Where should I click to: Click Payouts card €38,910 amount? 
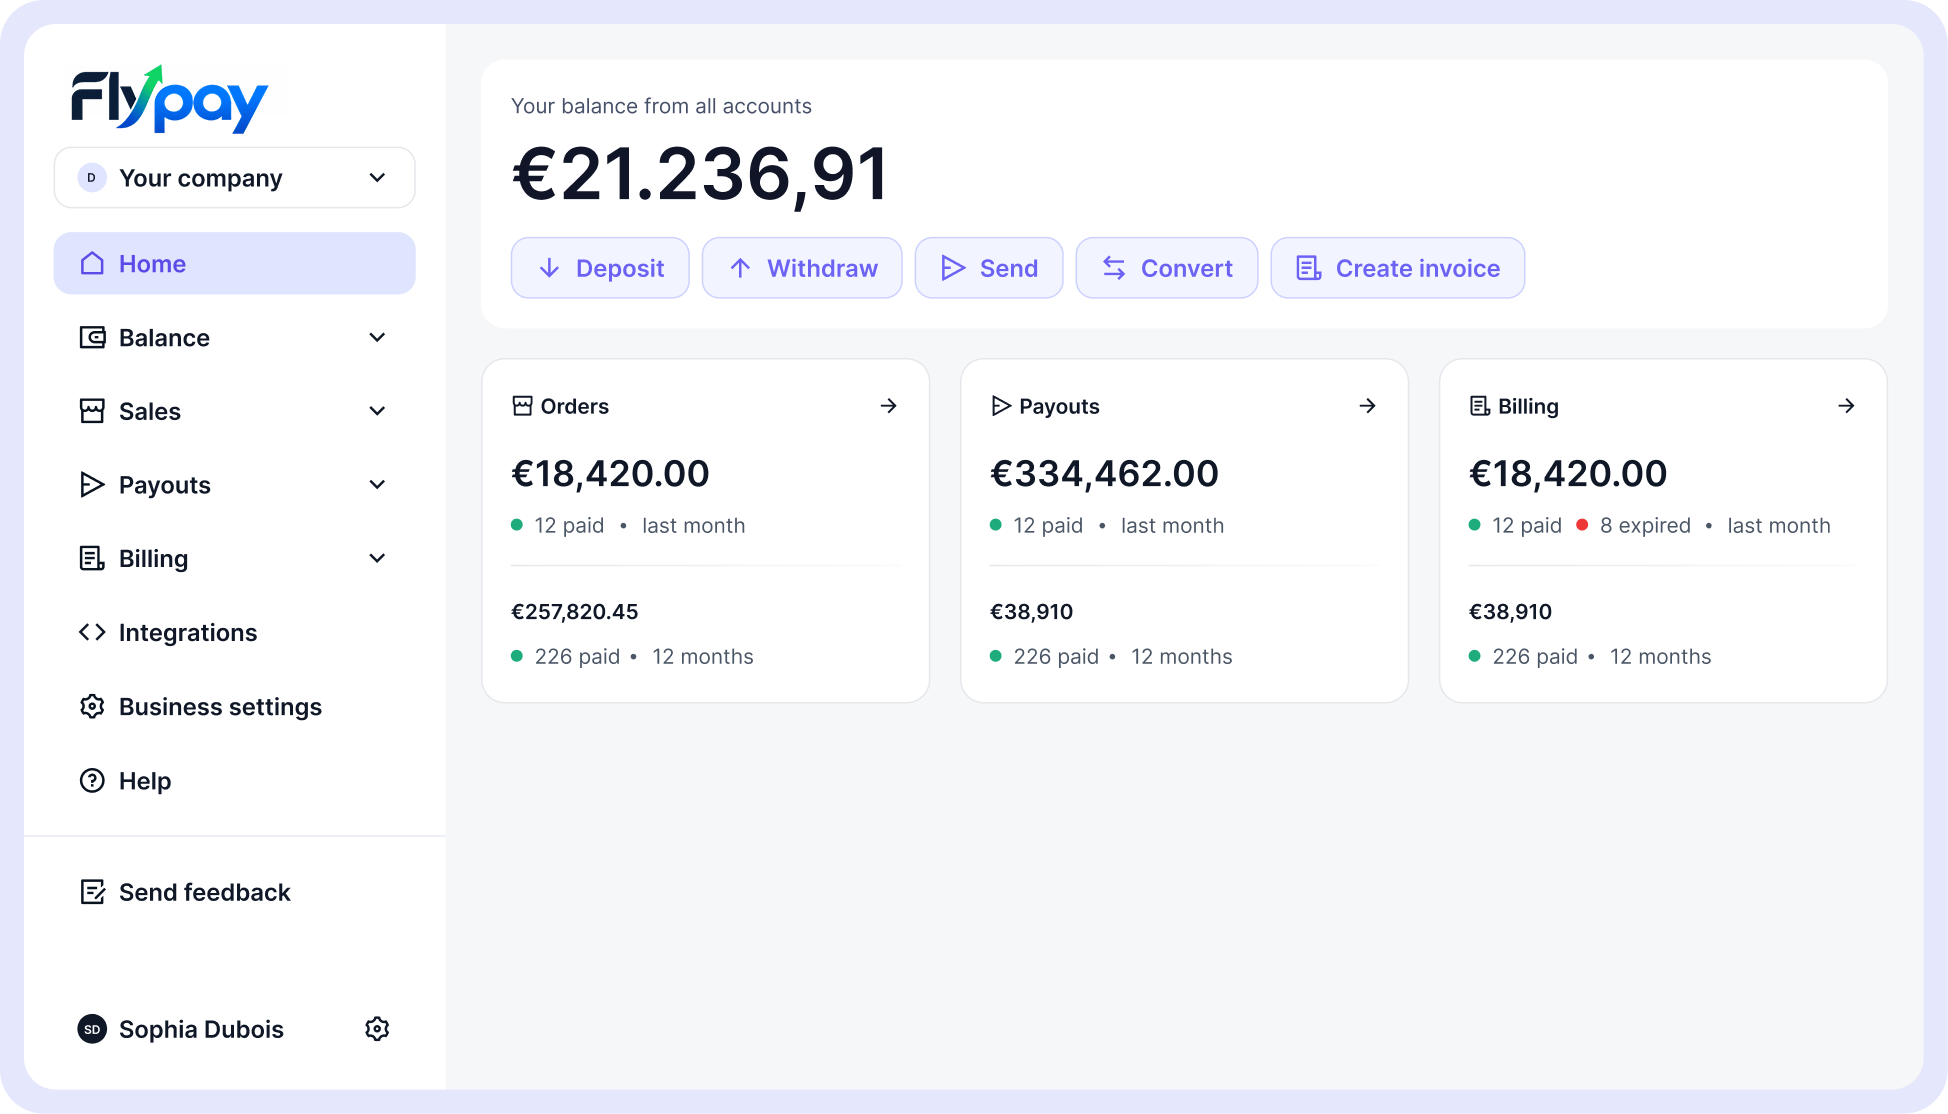click(x=1031, y=612)
